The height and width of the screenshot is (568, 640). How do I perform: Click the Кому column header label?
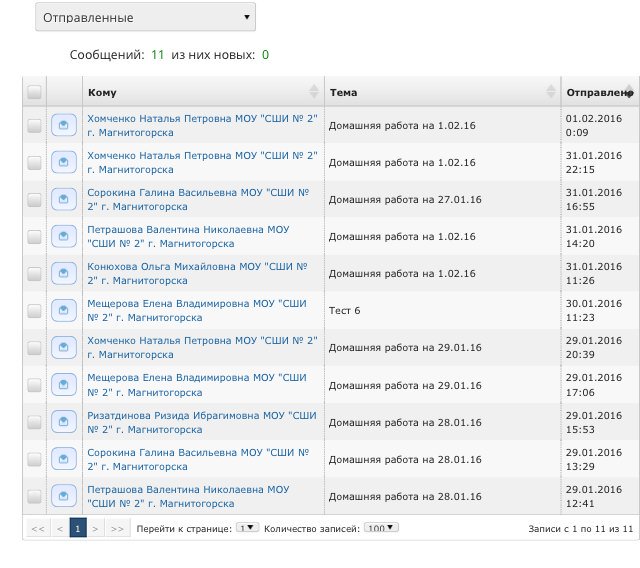[x=102, y=93]
